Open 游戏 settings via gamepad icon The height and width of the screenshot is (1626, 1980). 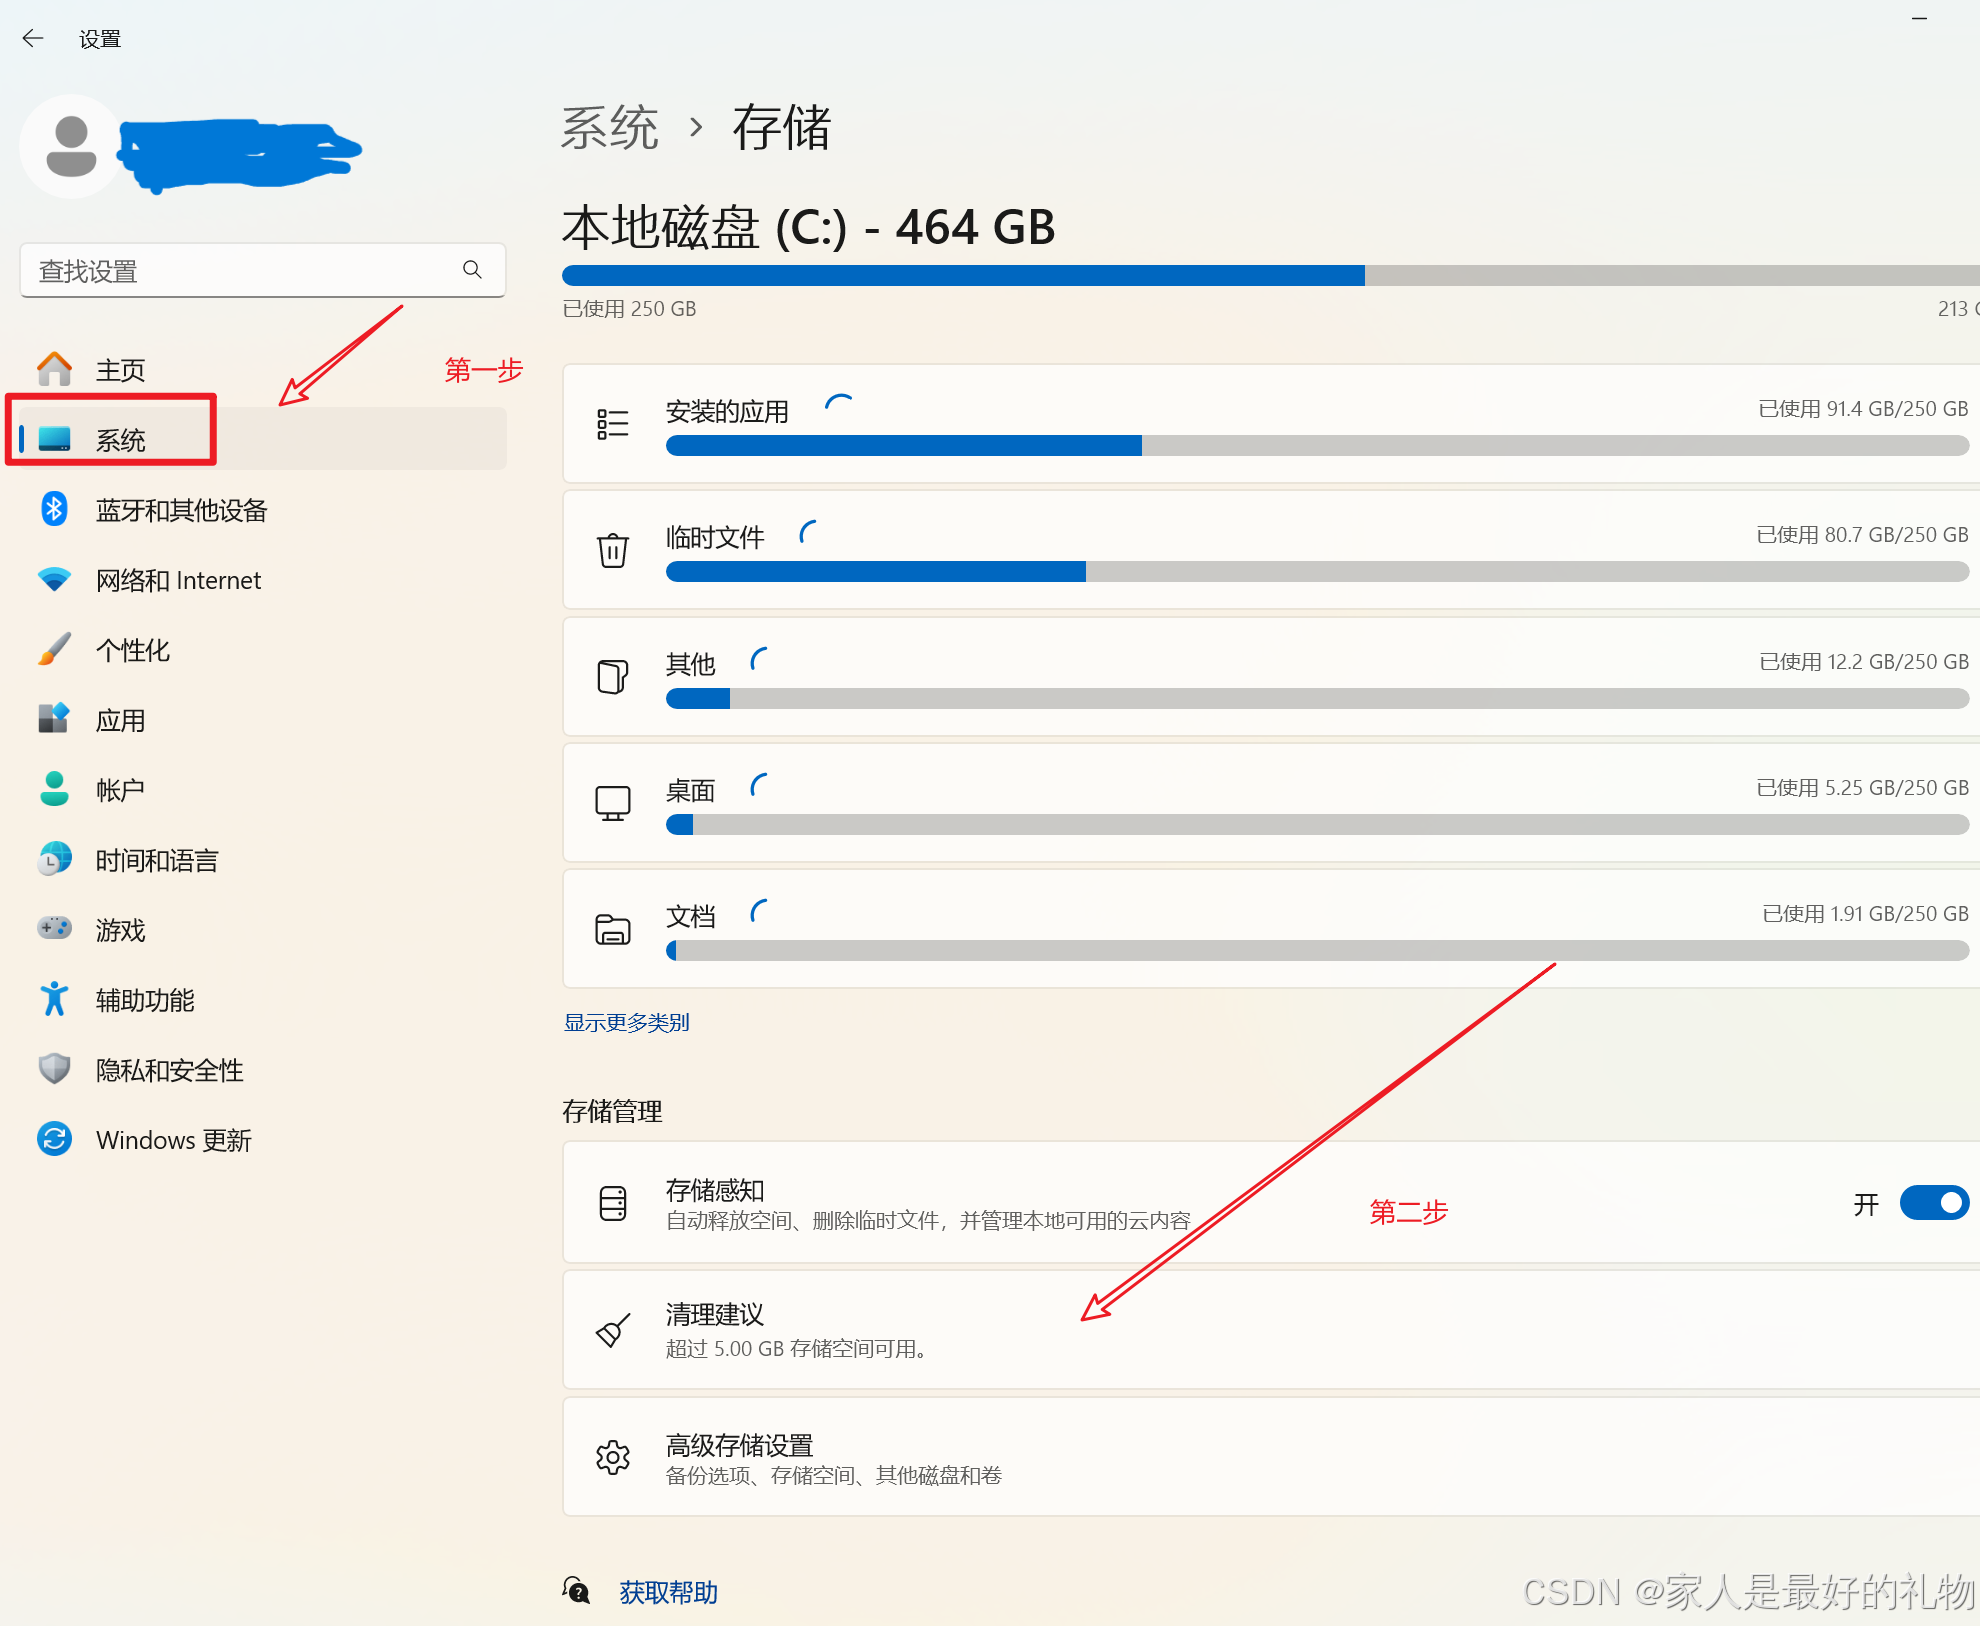click(54, 929)
